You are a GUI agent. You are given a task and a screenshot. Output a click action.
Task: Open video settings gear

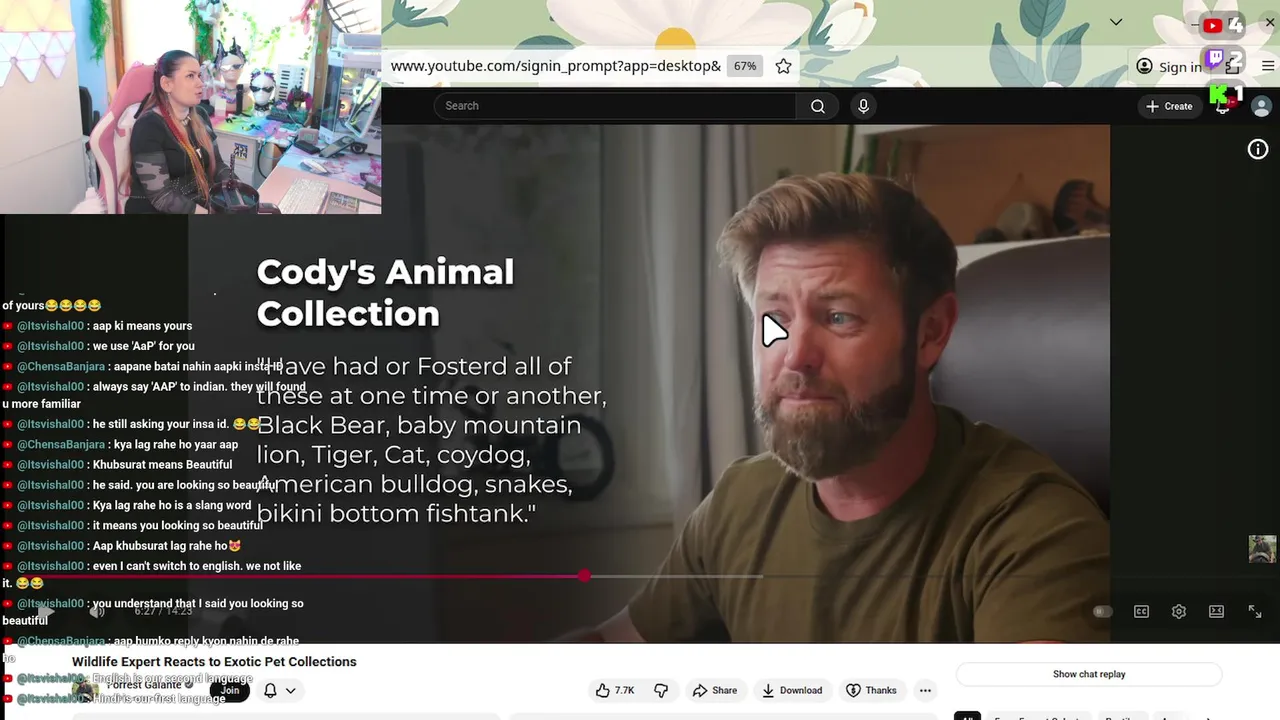(1179, 611)
